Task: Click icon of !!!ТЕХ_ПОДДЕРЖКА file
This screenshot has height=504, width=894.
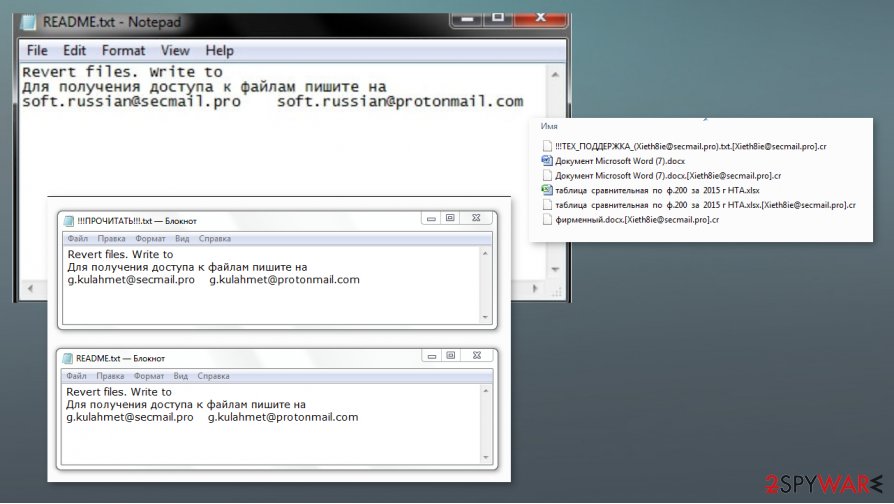Action: (x=547, y=146)
